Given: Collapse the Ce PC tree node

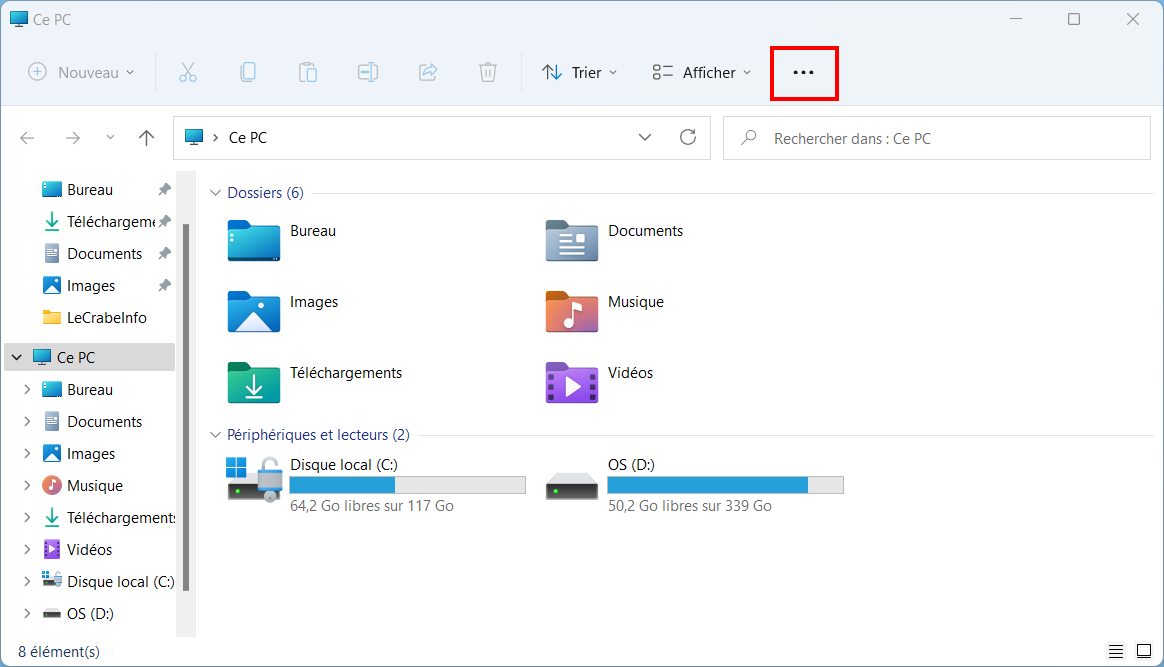Looking at the screenshot, I should (x=17, y=358).
